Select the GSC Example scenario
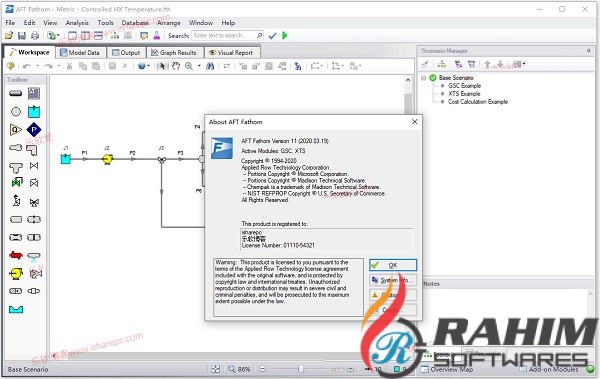This screenshot has width=600, height=379. tap(464, 86)
